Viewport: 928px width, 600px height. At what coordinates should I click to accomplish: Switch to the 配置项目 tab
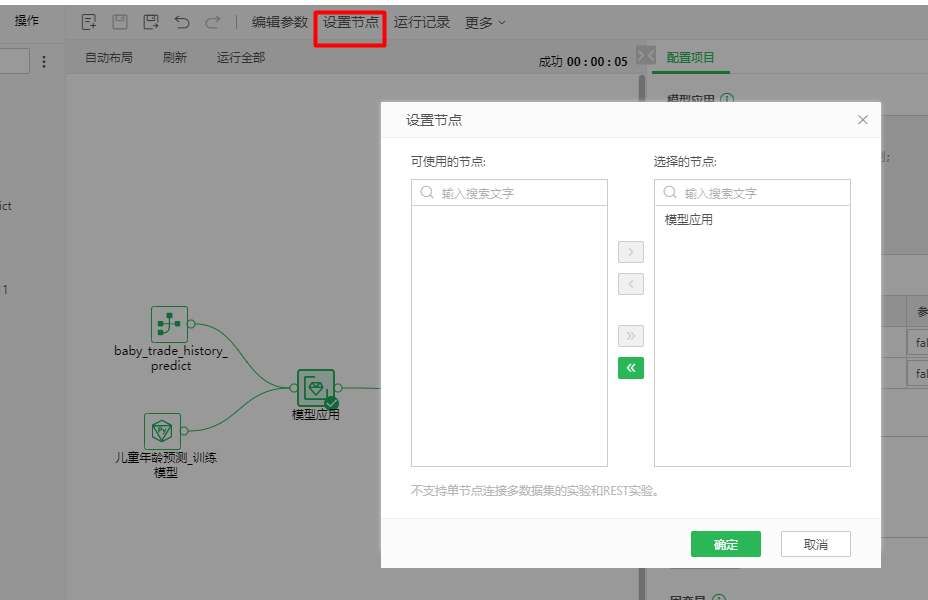tap(691, 57)
